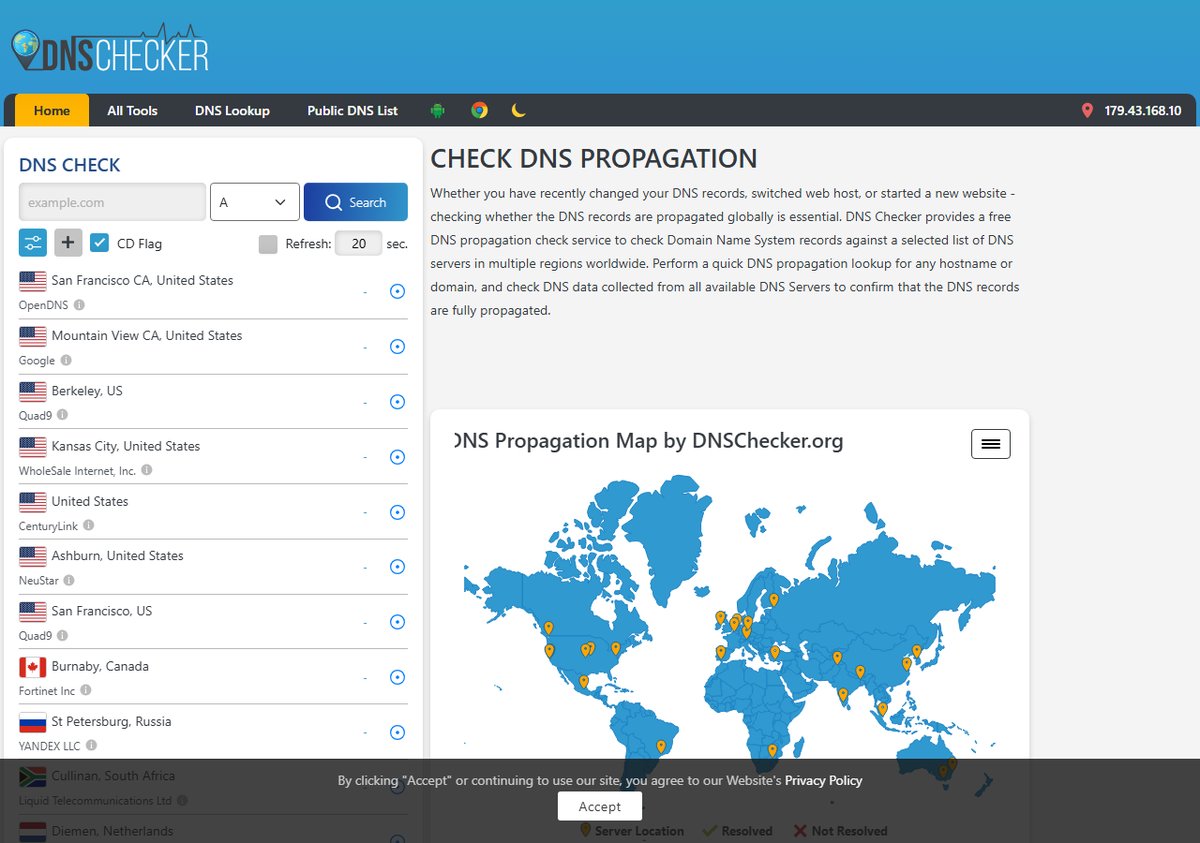
Task: Open the DNS settings sliders icon
Action: click(33, 243)
